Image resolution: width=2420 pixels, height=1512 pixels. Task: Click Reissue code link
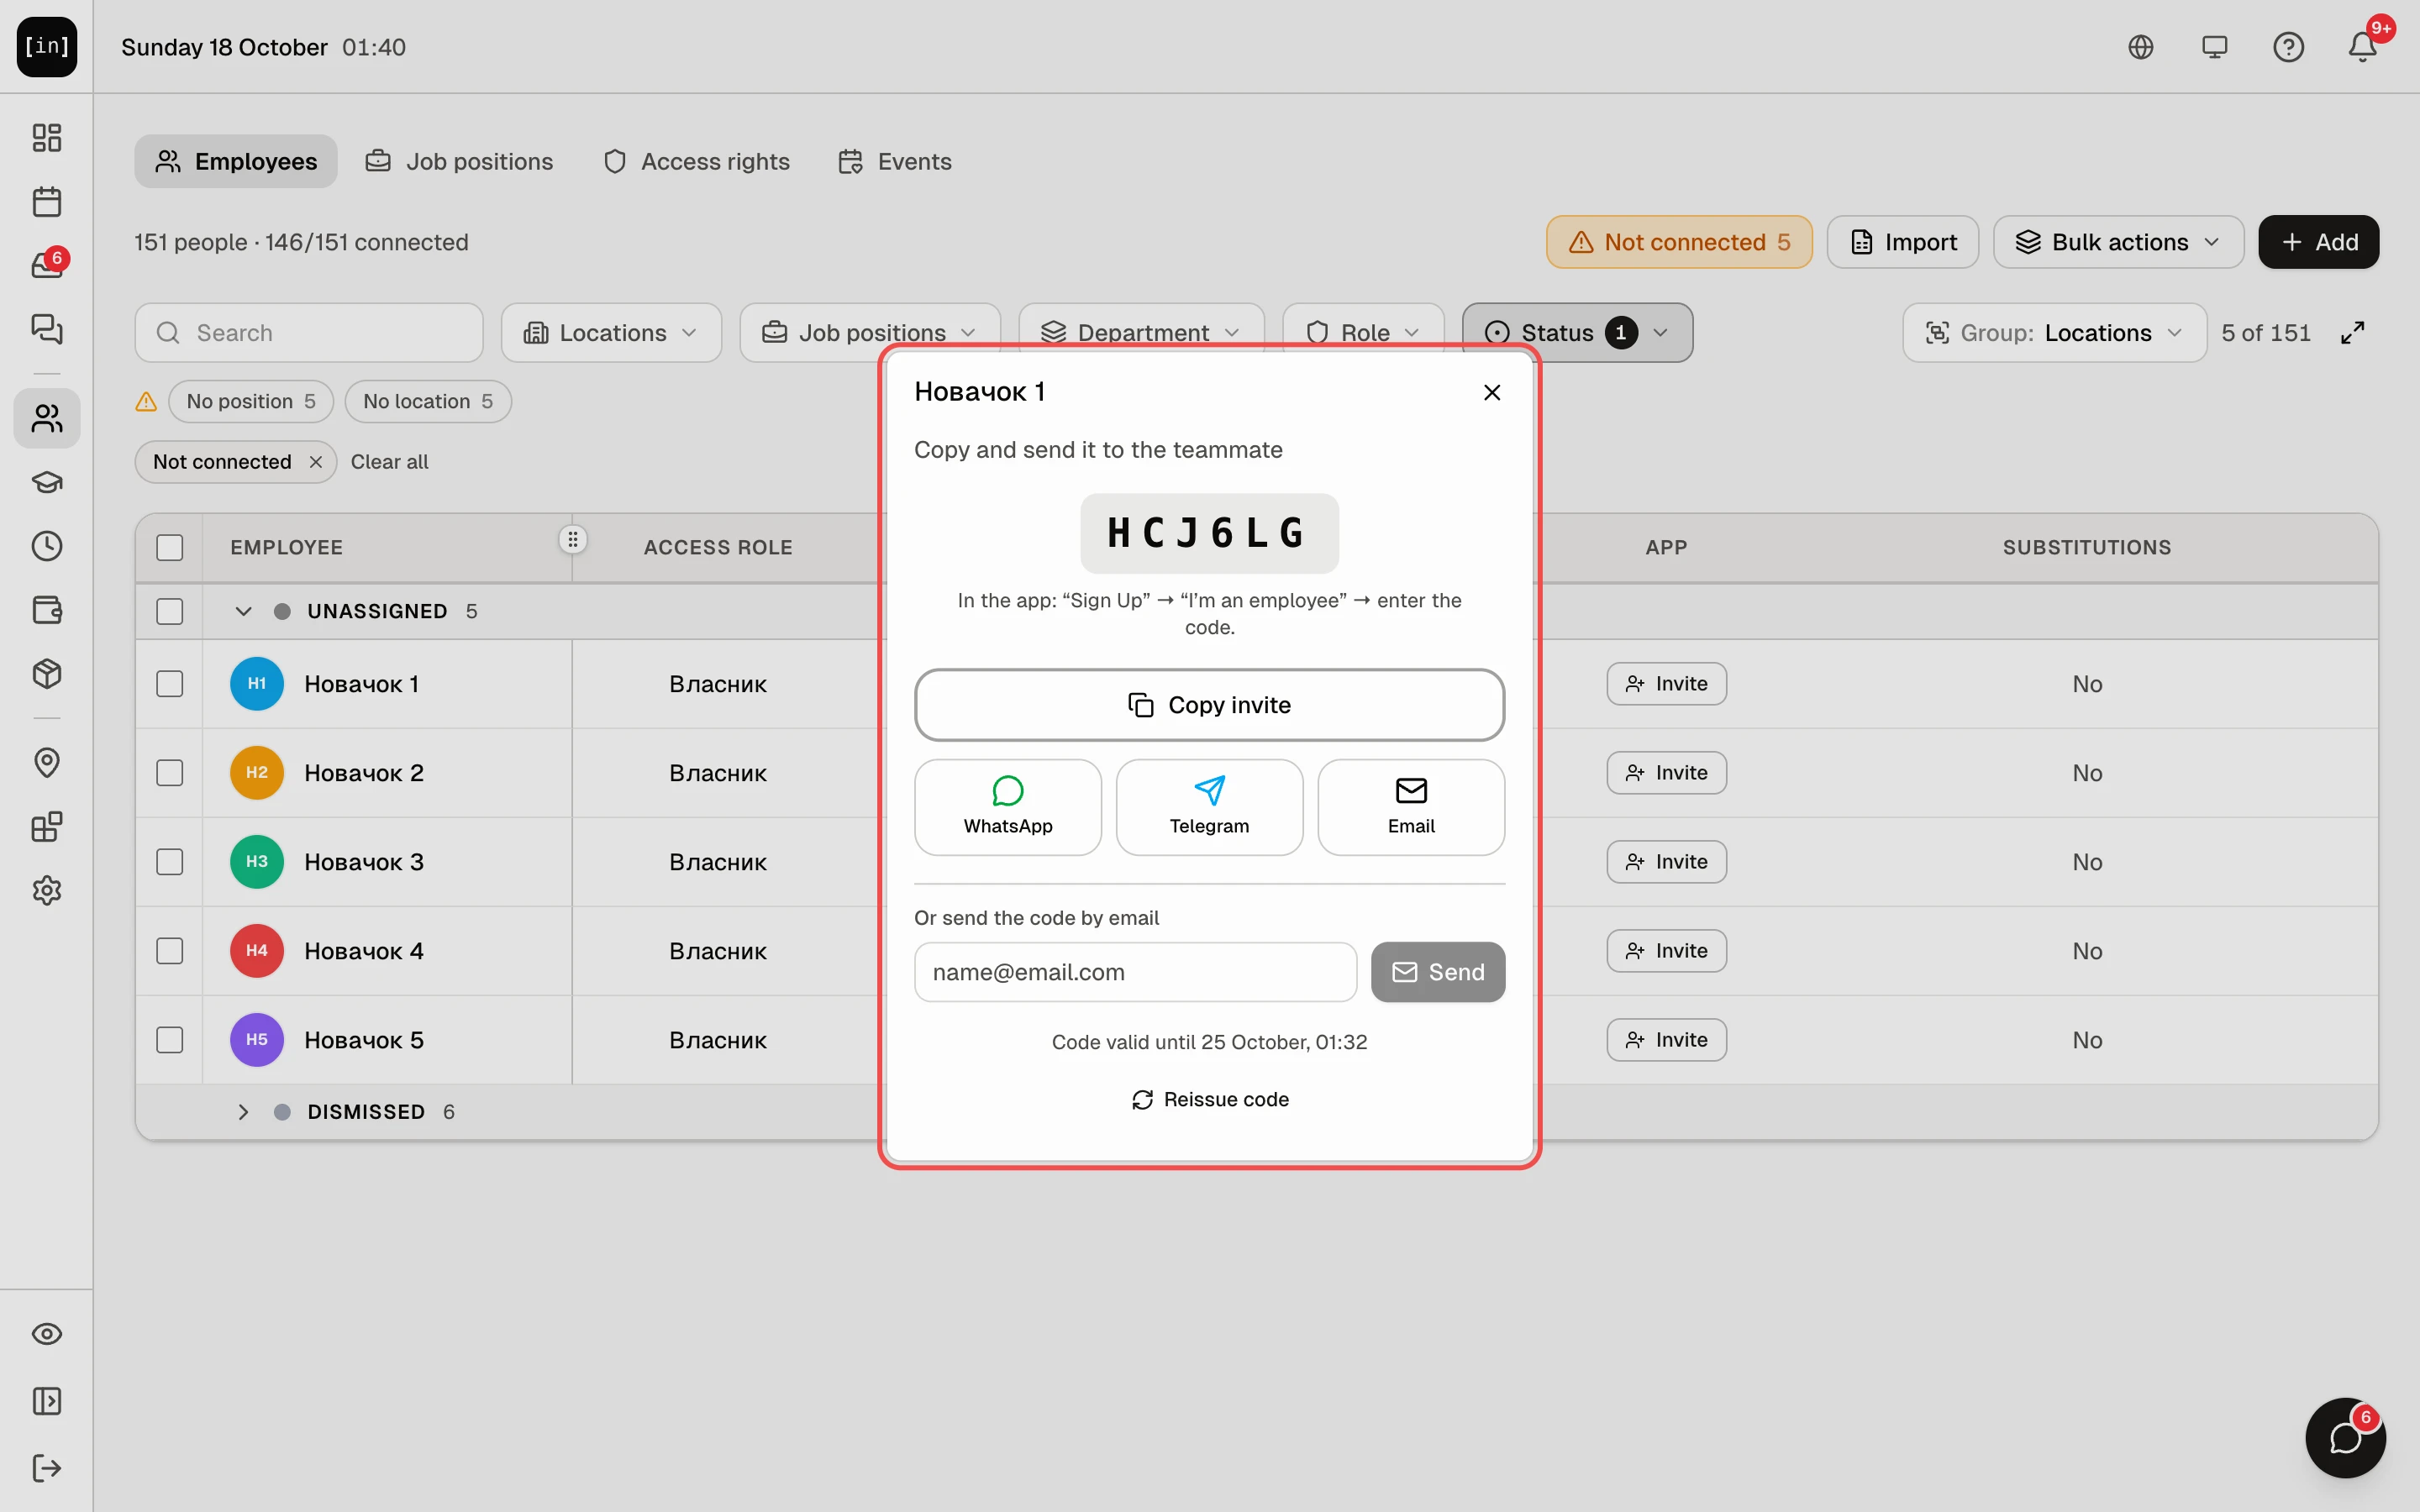(1209, 1099)
